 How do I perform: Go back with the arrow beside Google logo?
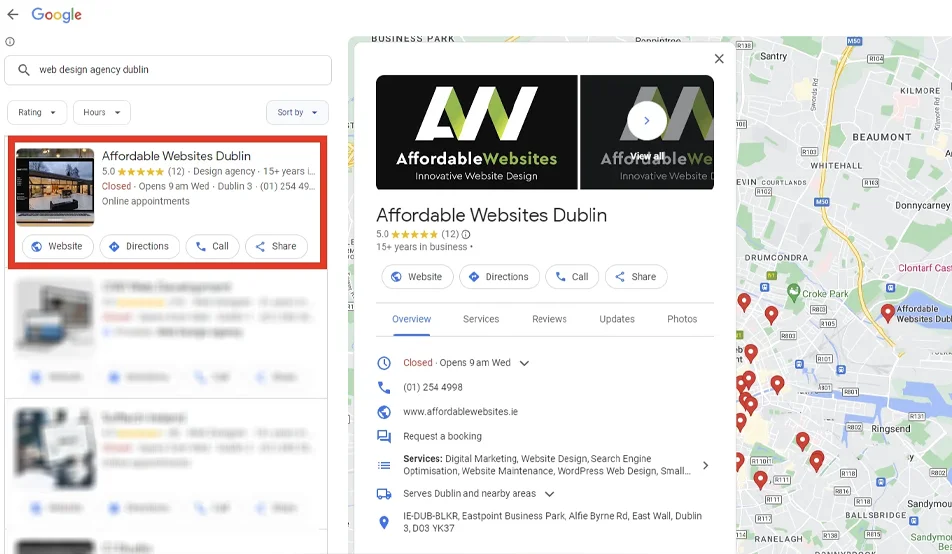click(x=13, y=15)
